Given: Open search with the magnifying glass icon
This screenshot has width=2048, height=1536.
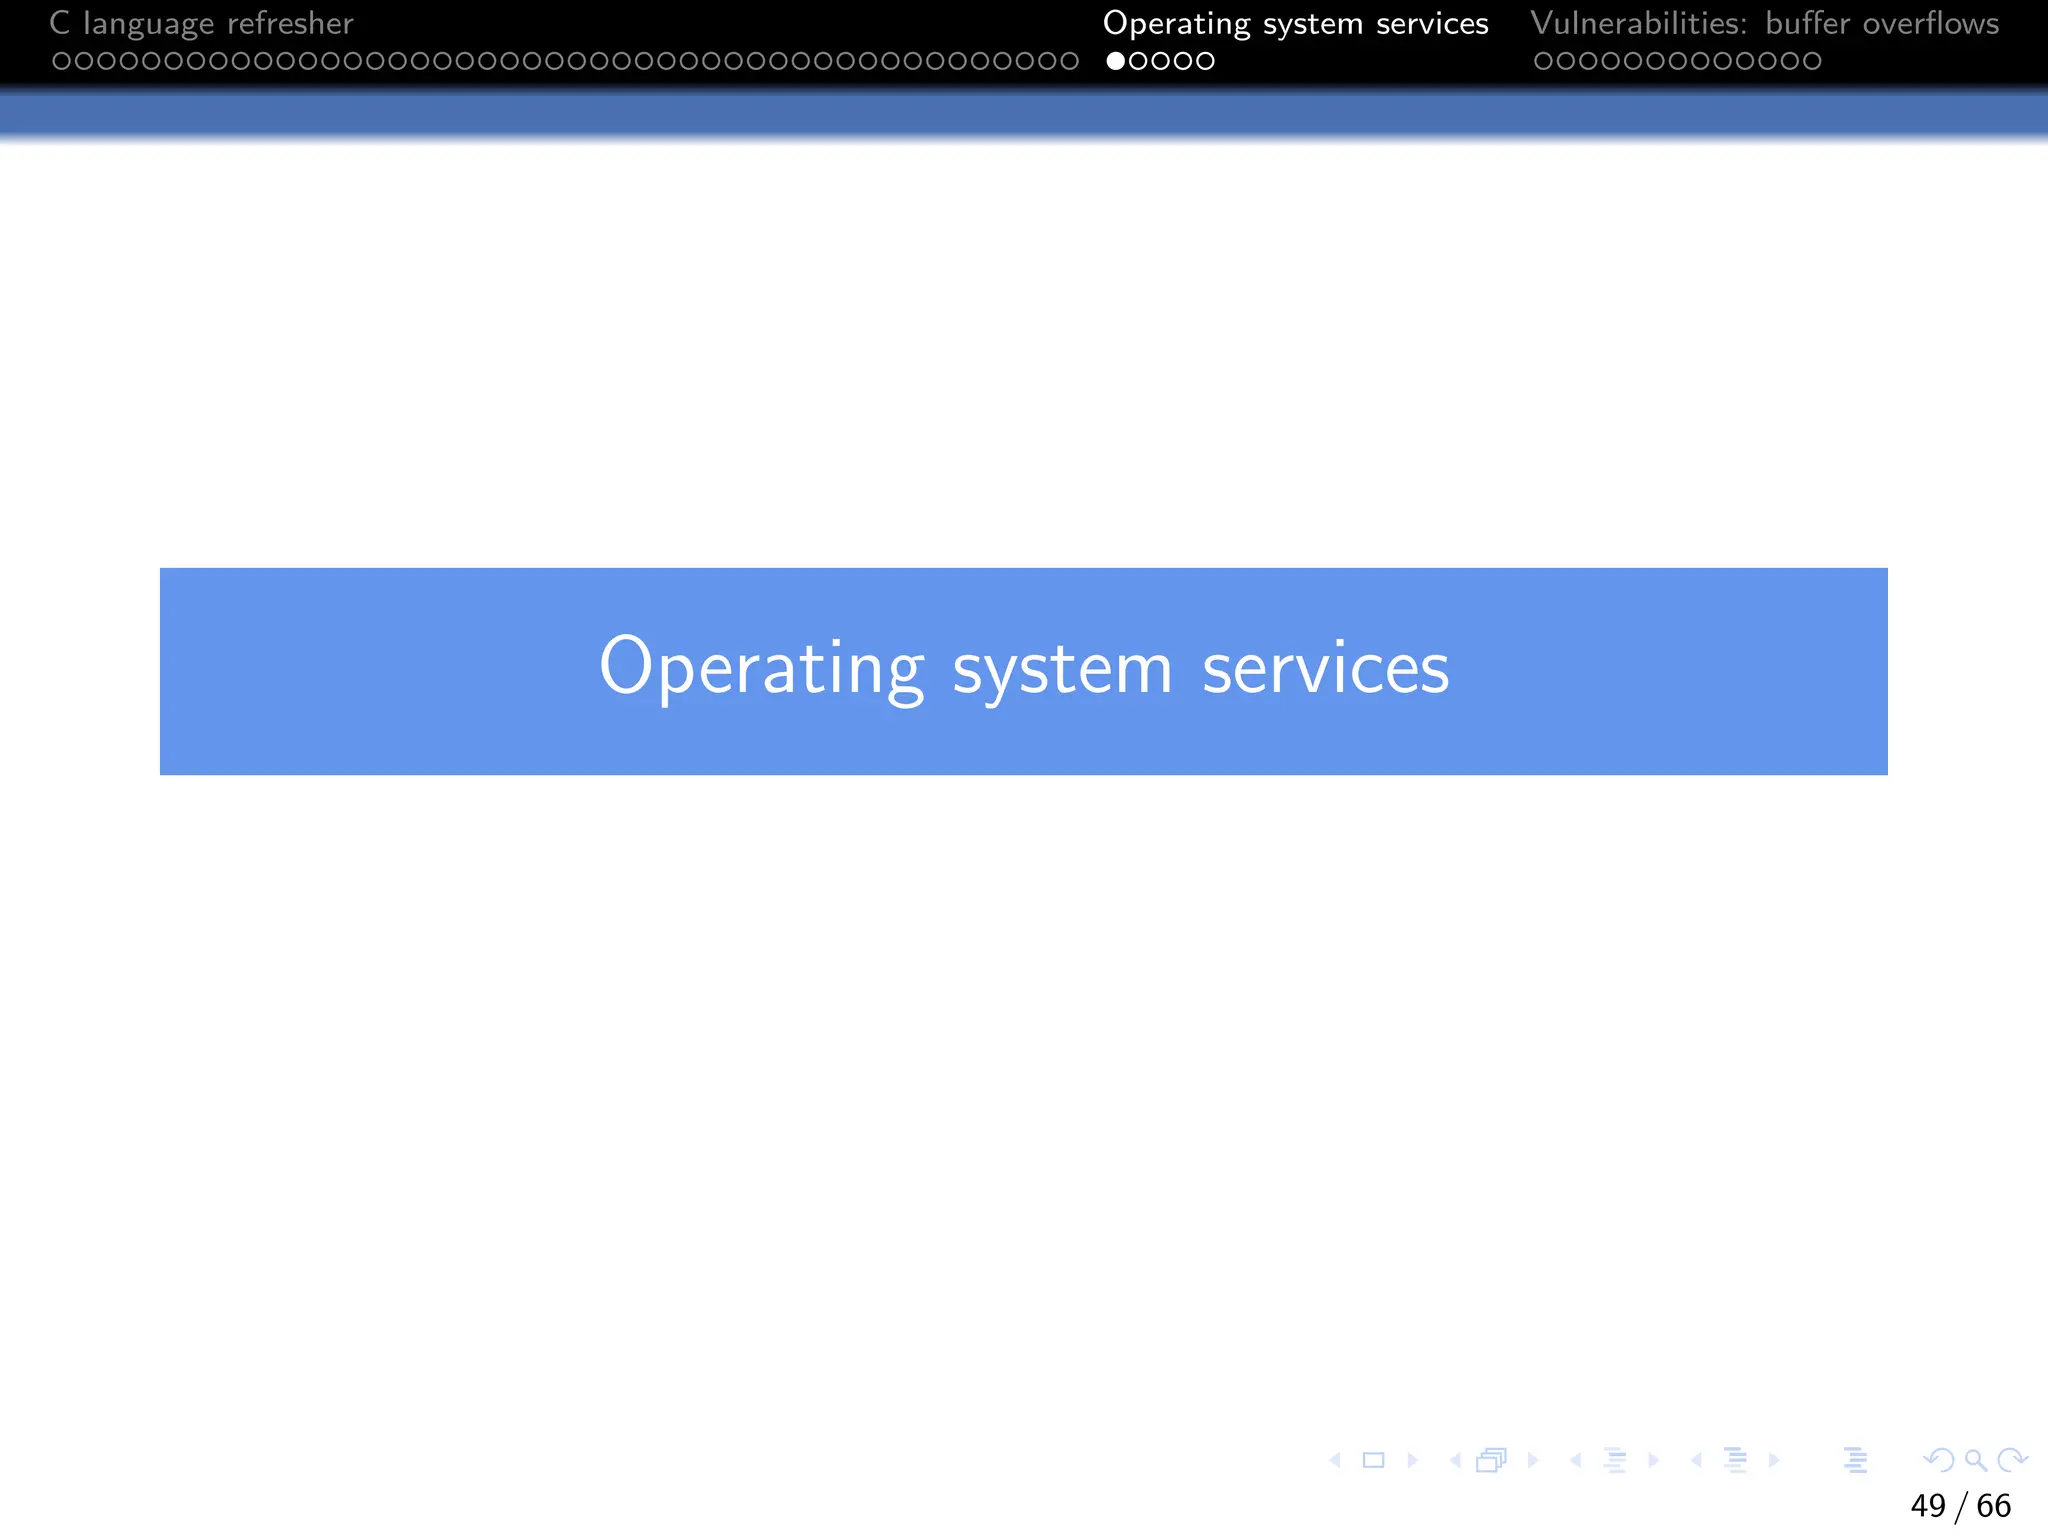Looking at the screenshot, I should click(1976, 1461).
